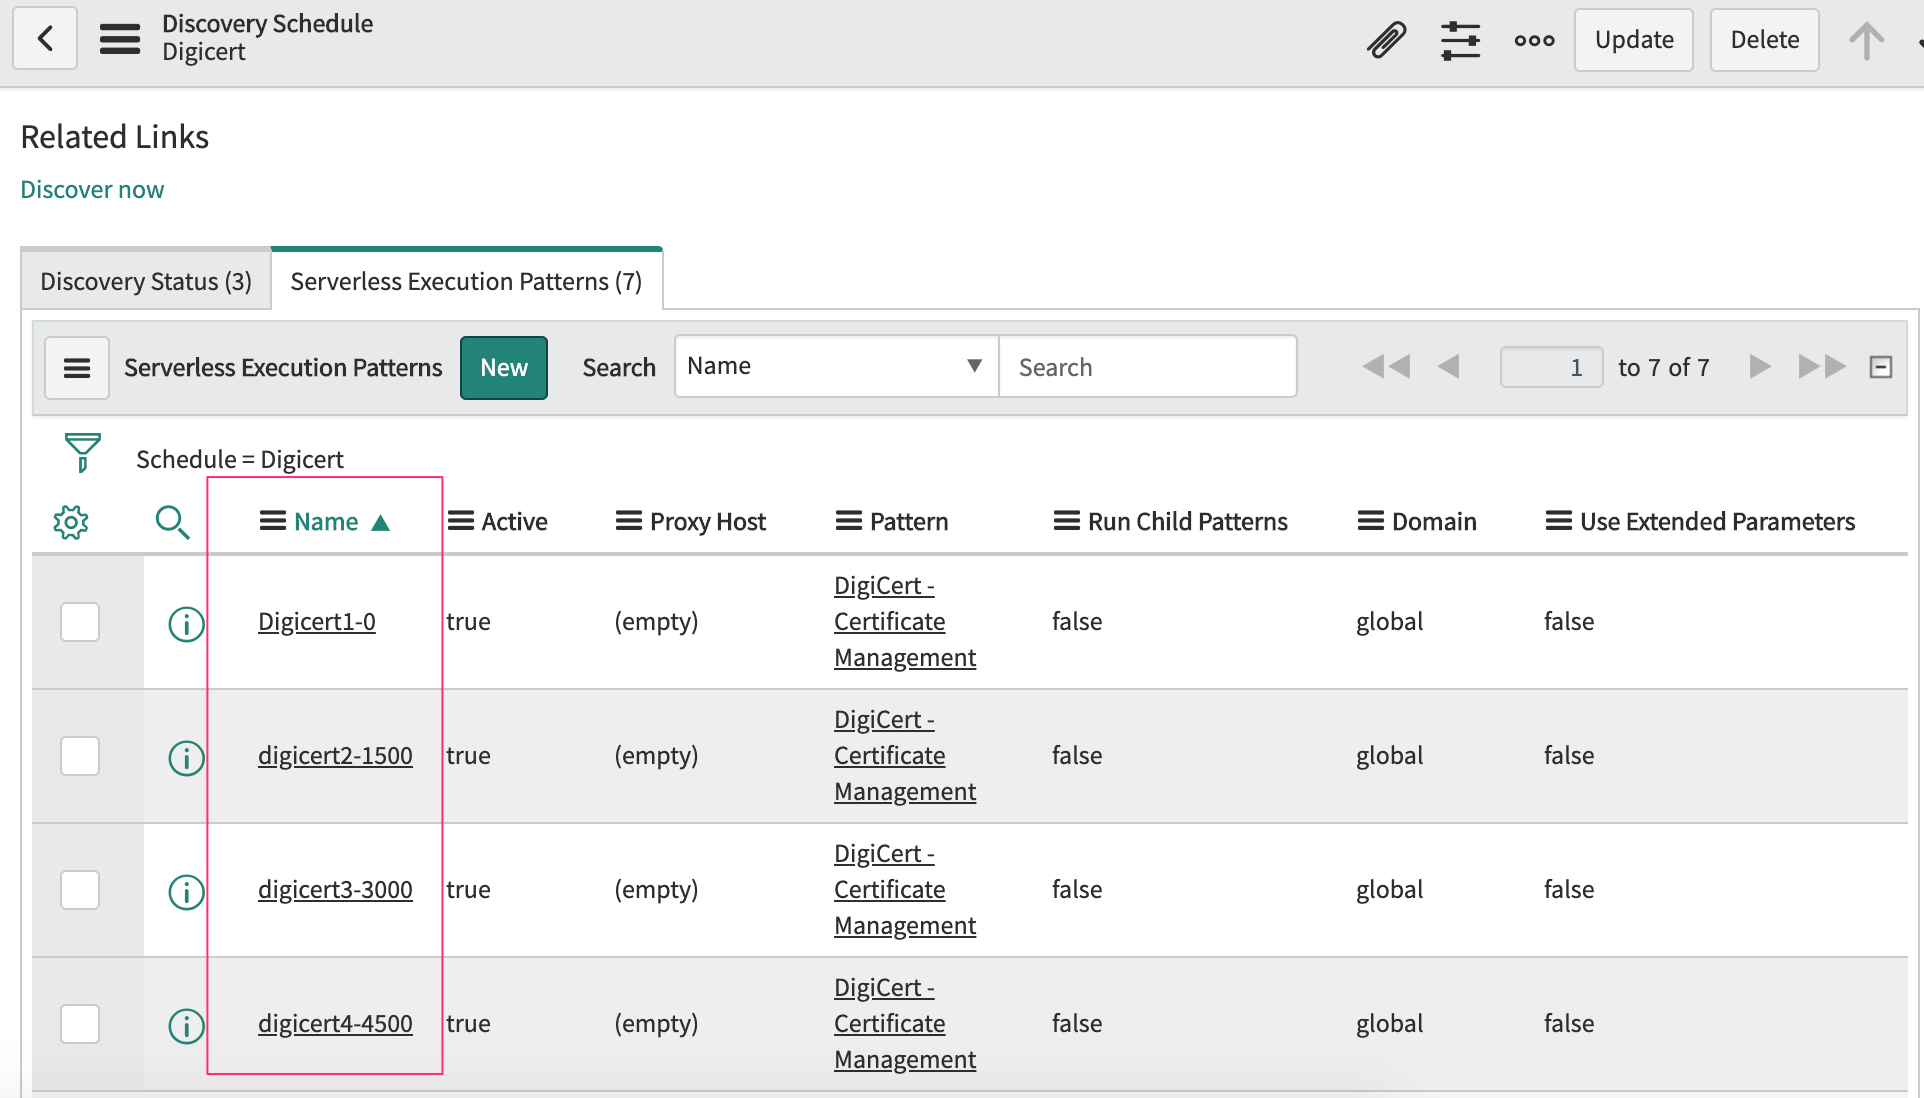The width and height of the screenshot is (1924, 1098).
Task: Check the Digicert1-0 row checkbox
Action: [80, 622]
